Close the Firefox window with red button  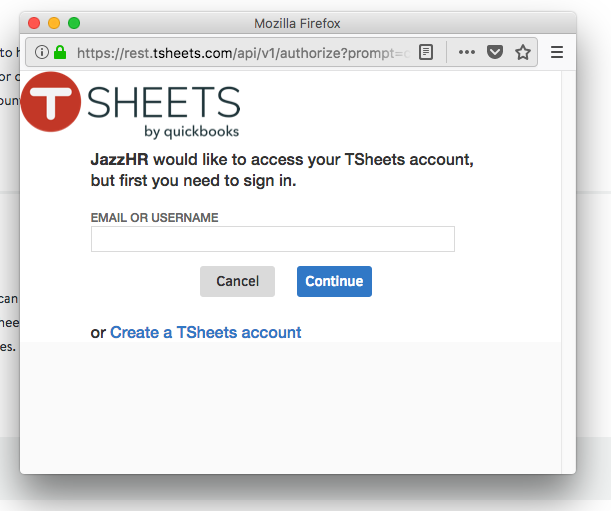tap(34, 23)
